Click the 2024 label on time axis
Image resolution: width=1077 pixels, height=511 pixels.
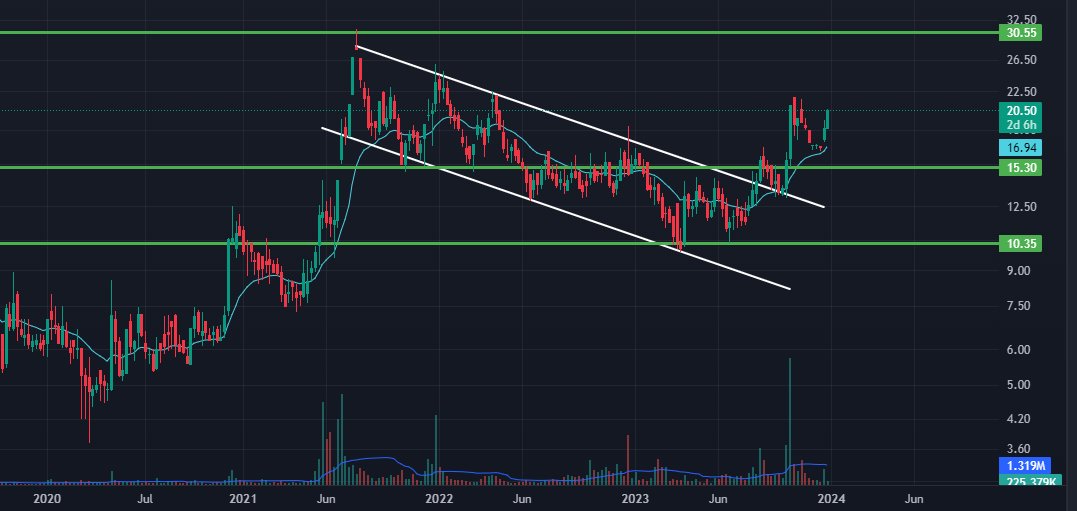pyautogui.click(x=831, y=497)
